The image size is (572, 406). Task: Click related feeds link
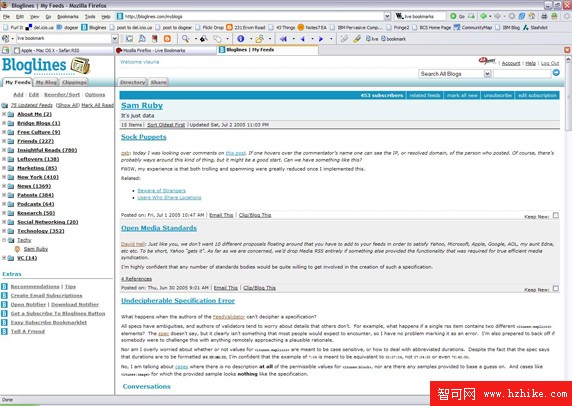tap(425, 95)
